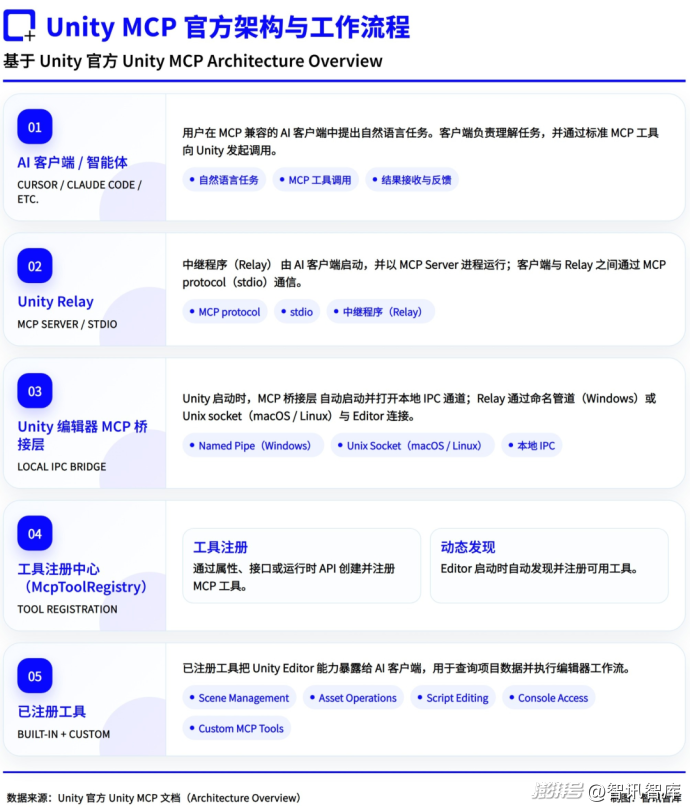Click the 04 step badge

[x=35, y=533]
